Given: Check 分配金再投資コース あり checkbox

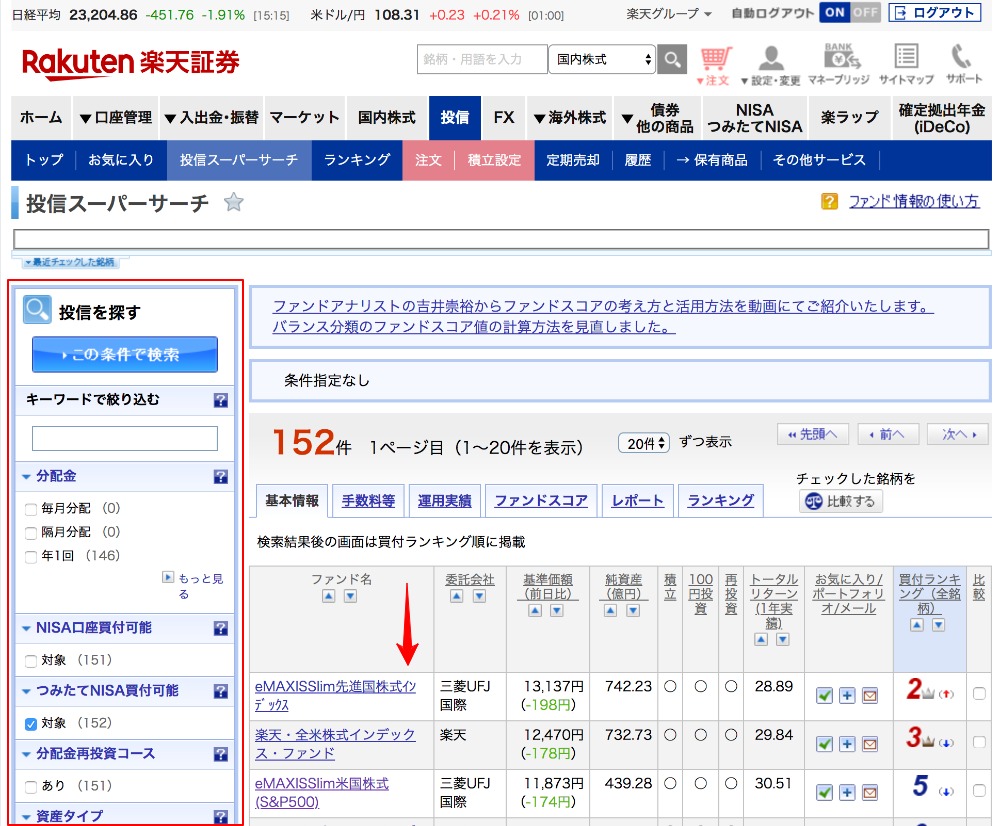Looking at the screenshot, I should 31,786.
